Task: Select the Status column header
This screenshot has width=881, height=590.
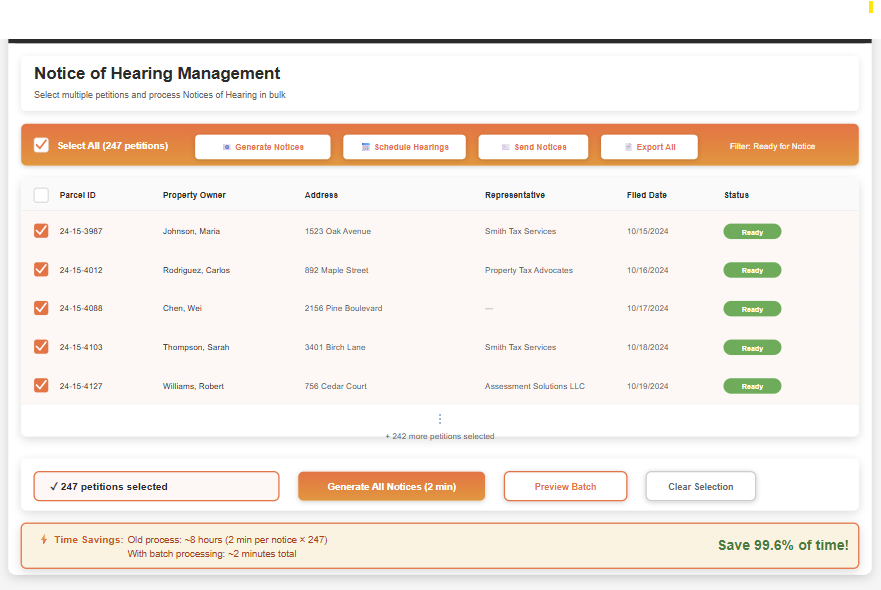Action: point(736,195)
